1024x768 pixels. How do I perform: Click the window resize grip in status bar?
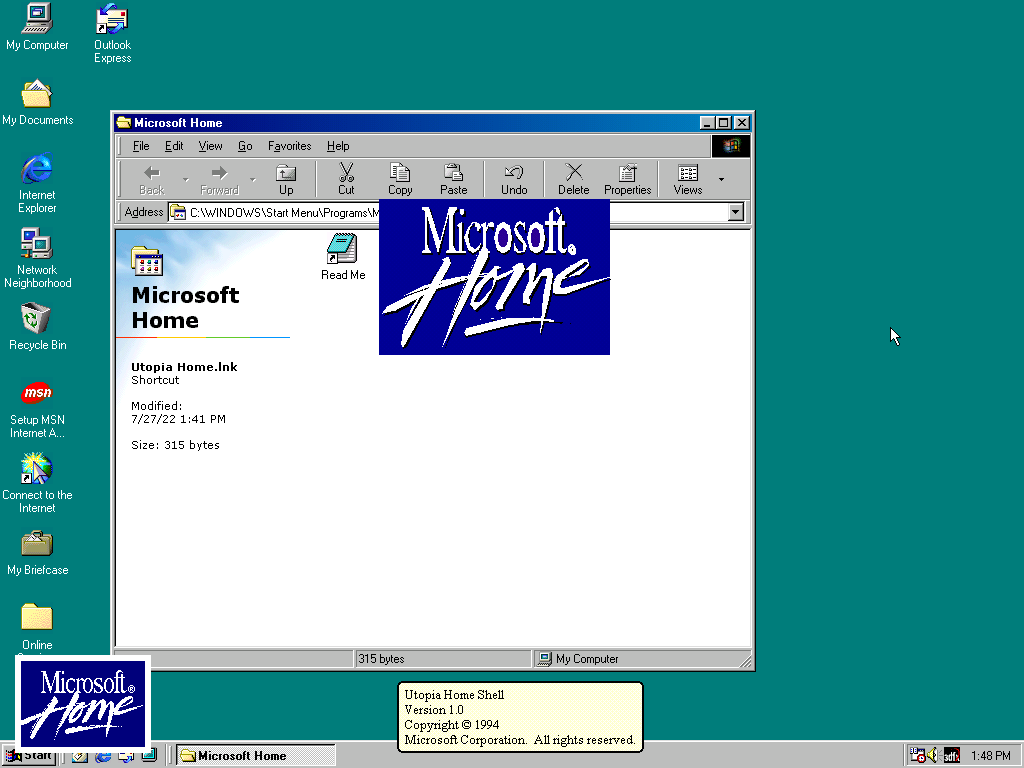[x=745, y=662]
